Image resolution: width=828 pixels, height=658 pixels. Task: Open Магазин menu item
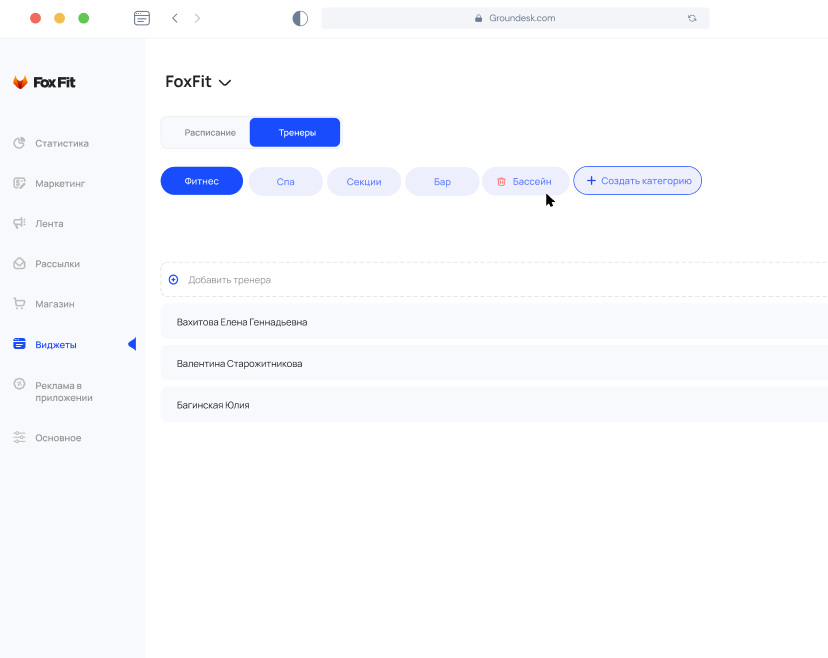[55, 304]
